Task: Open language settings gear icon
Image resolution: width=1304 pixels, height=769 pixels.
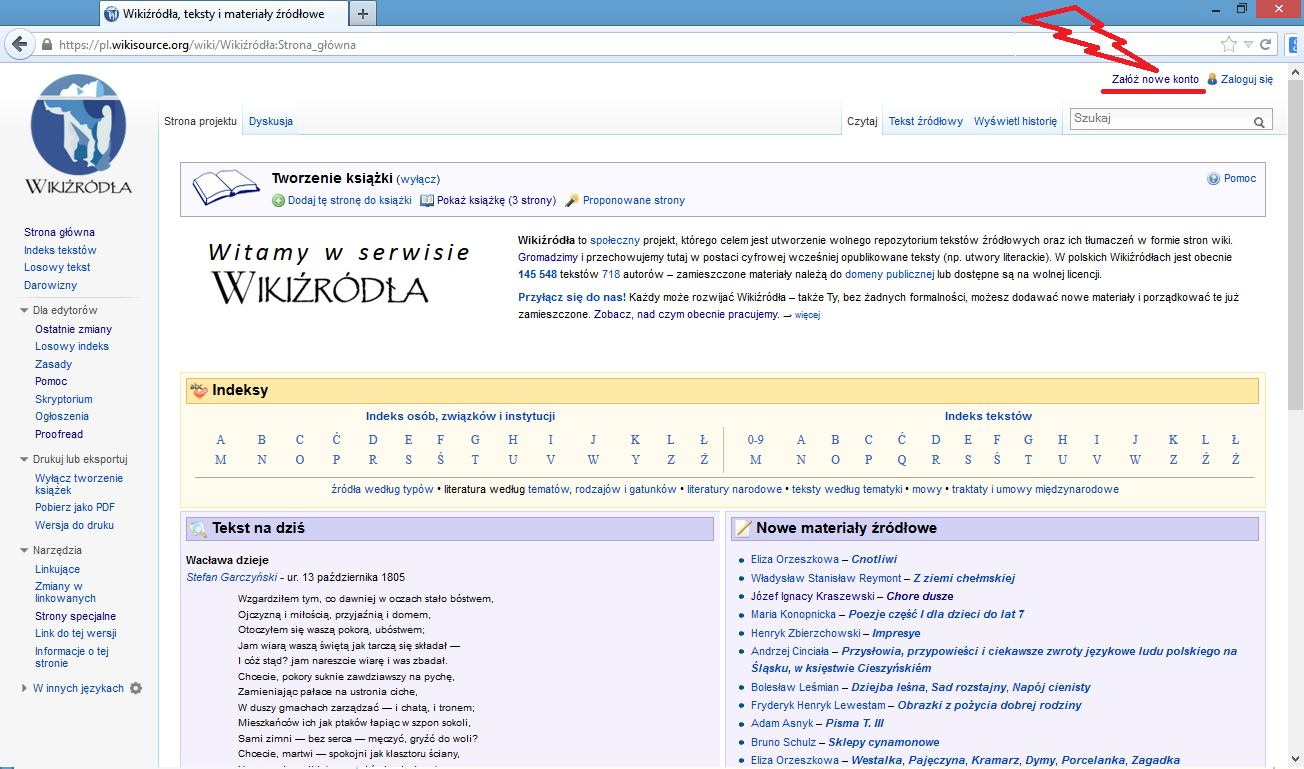Action: pyautogui.click(x=136, y=688)
